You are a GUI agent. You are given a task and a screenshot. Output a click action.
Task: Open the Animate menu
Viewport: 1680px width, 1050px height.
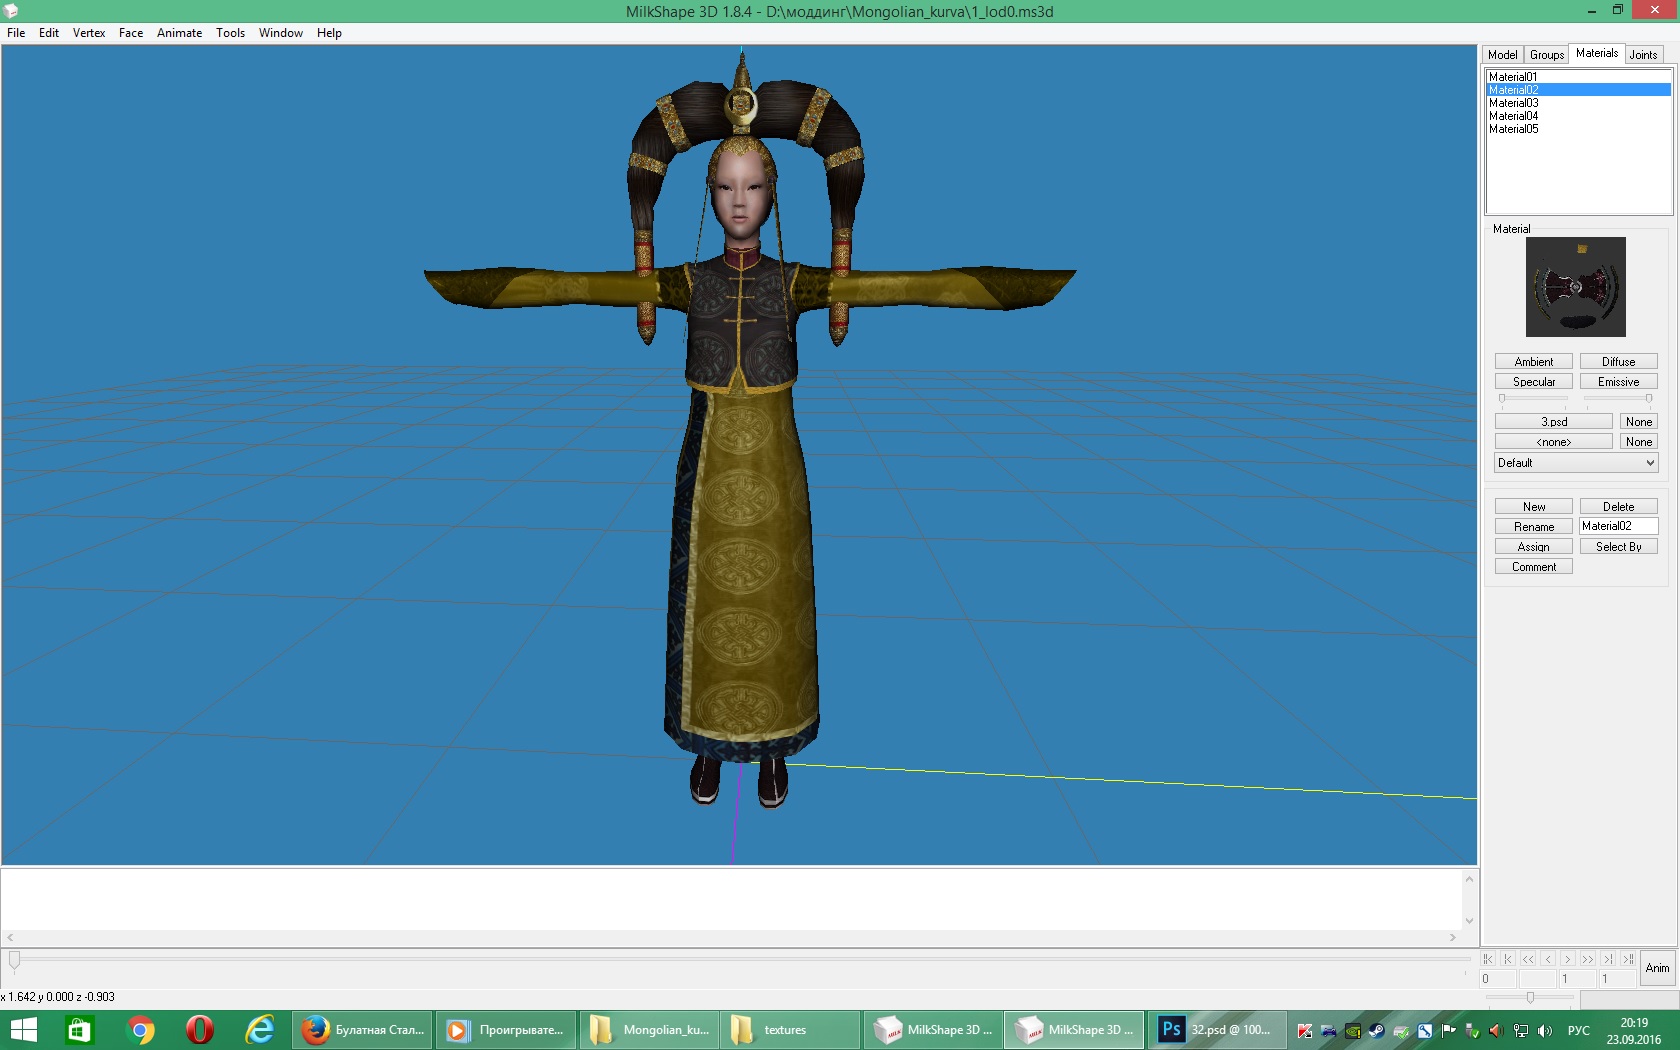[x=180, y=33]
